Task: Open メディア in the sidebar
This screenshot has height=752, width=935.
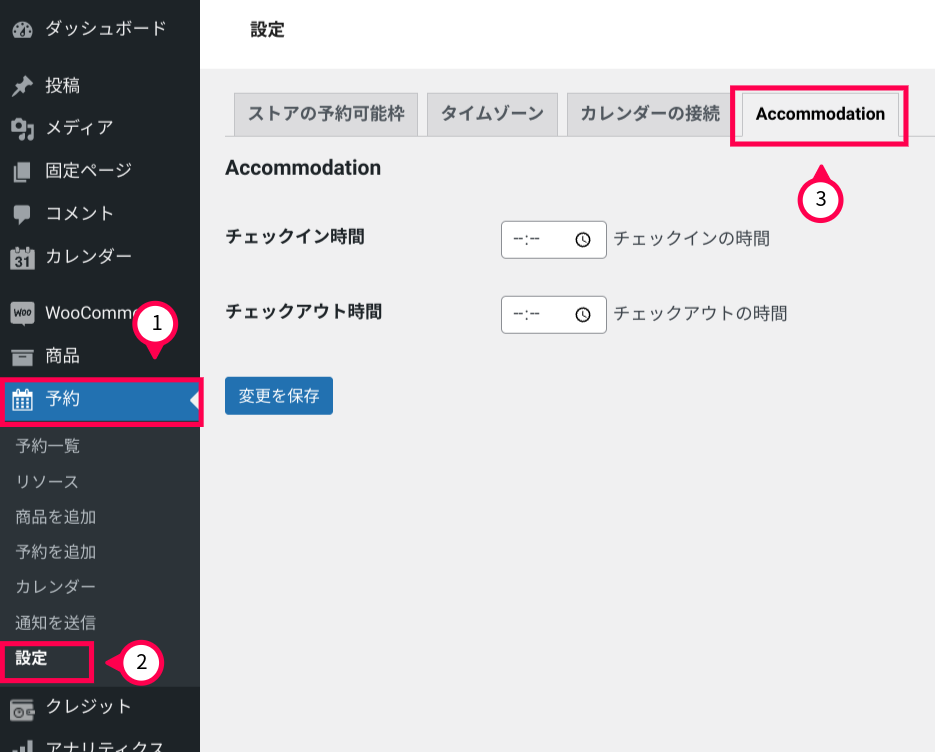Action: point(100,128)
